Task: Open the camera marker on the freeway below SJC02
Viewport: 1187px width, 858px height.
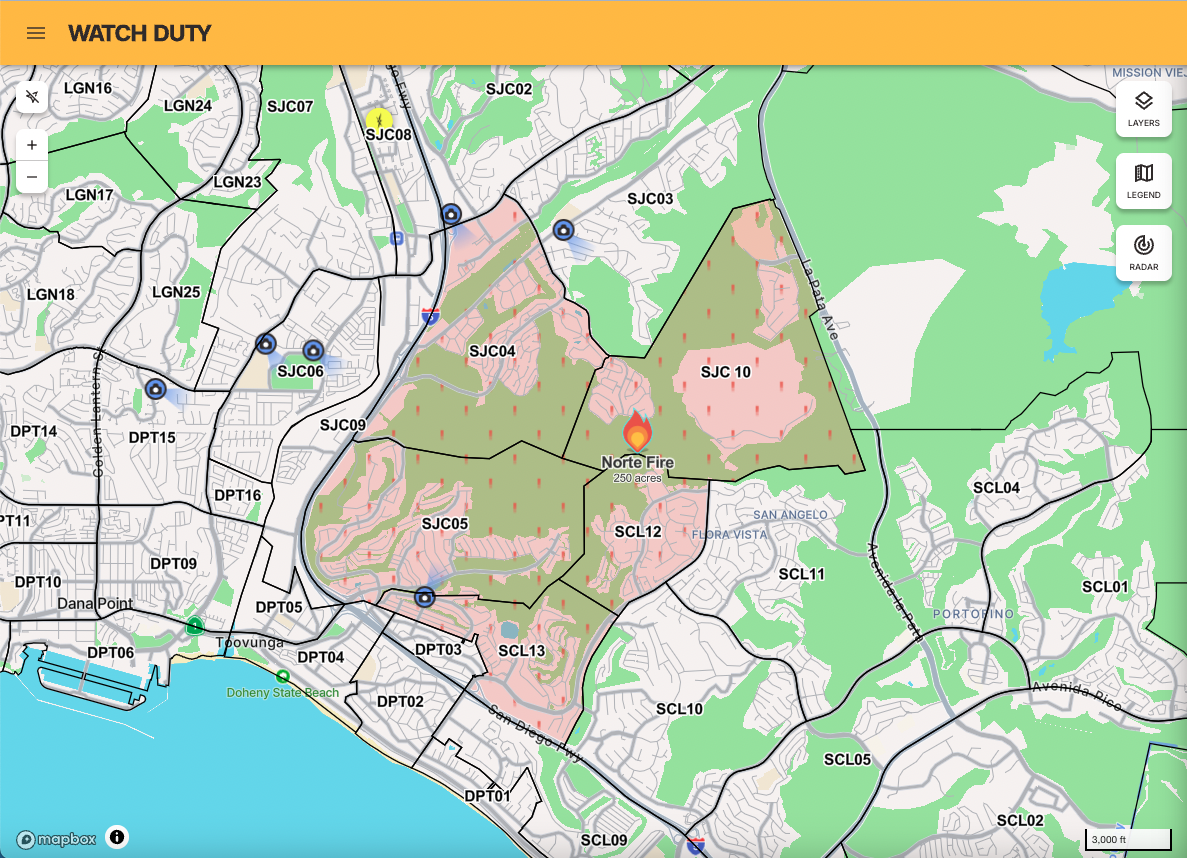Action: [451, 214]
